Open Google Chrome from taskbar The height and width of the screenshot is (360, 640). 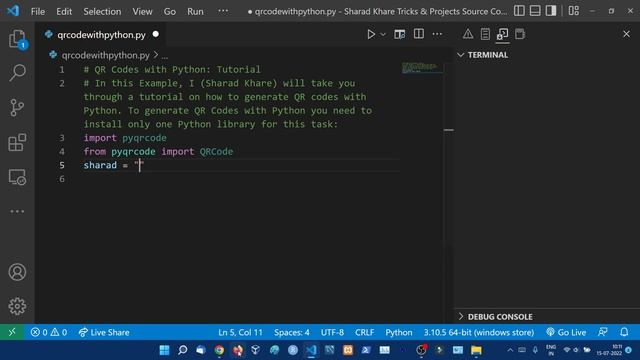(219, 350)
